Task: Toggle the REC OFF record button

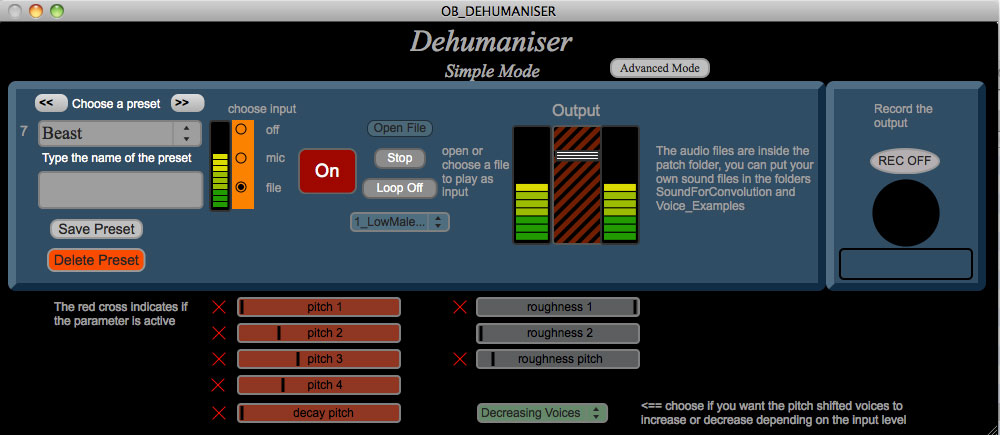Action: click(x=905, y=160)
